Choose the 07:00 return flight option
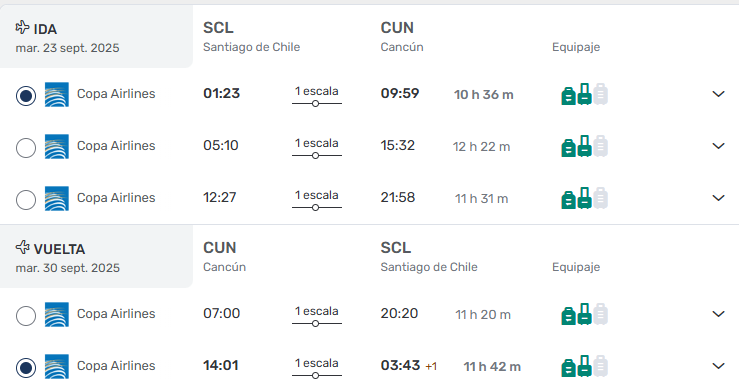Viewport: 739px width, 389px height. point(26,315)
